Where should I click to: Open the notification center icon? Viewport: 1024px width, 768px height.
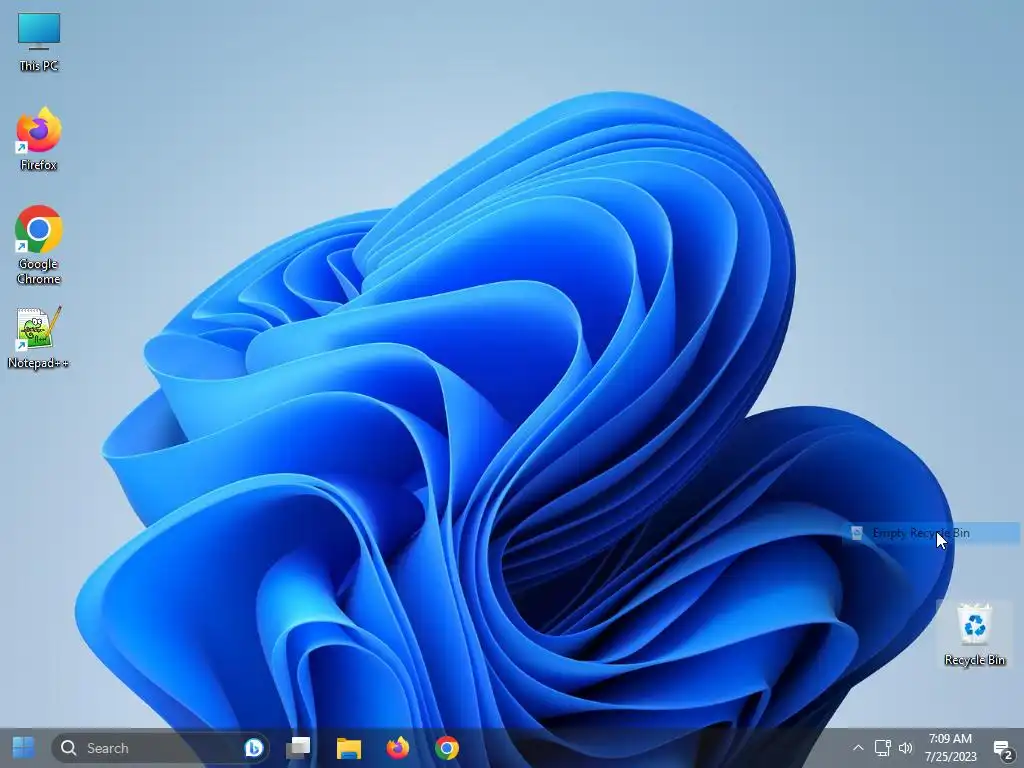(1003, 749)
